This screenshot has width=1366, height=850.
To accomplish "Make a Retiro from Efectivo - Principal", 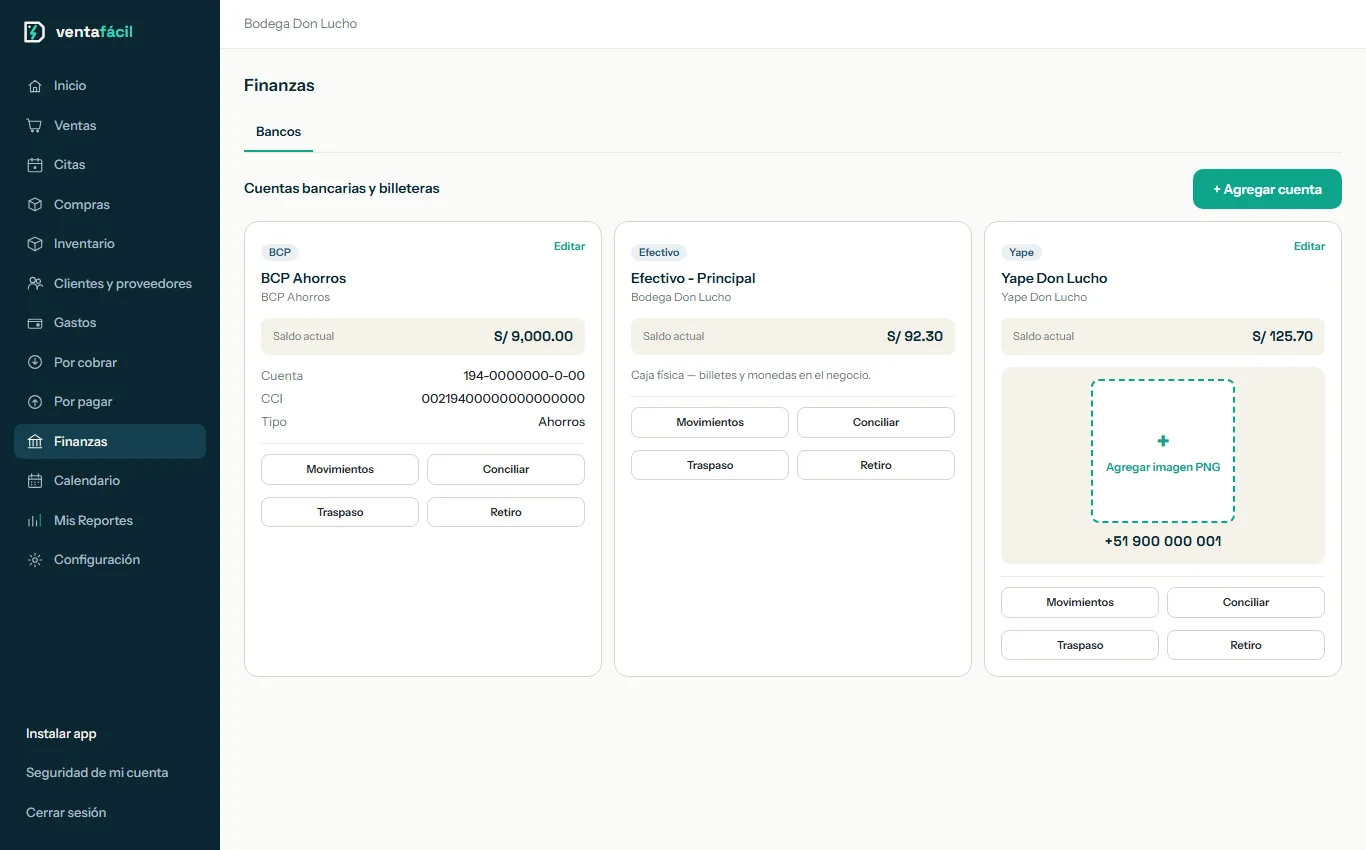I will (876, 465).
